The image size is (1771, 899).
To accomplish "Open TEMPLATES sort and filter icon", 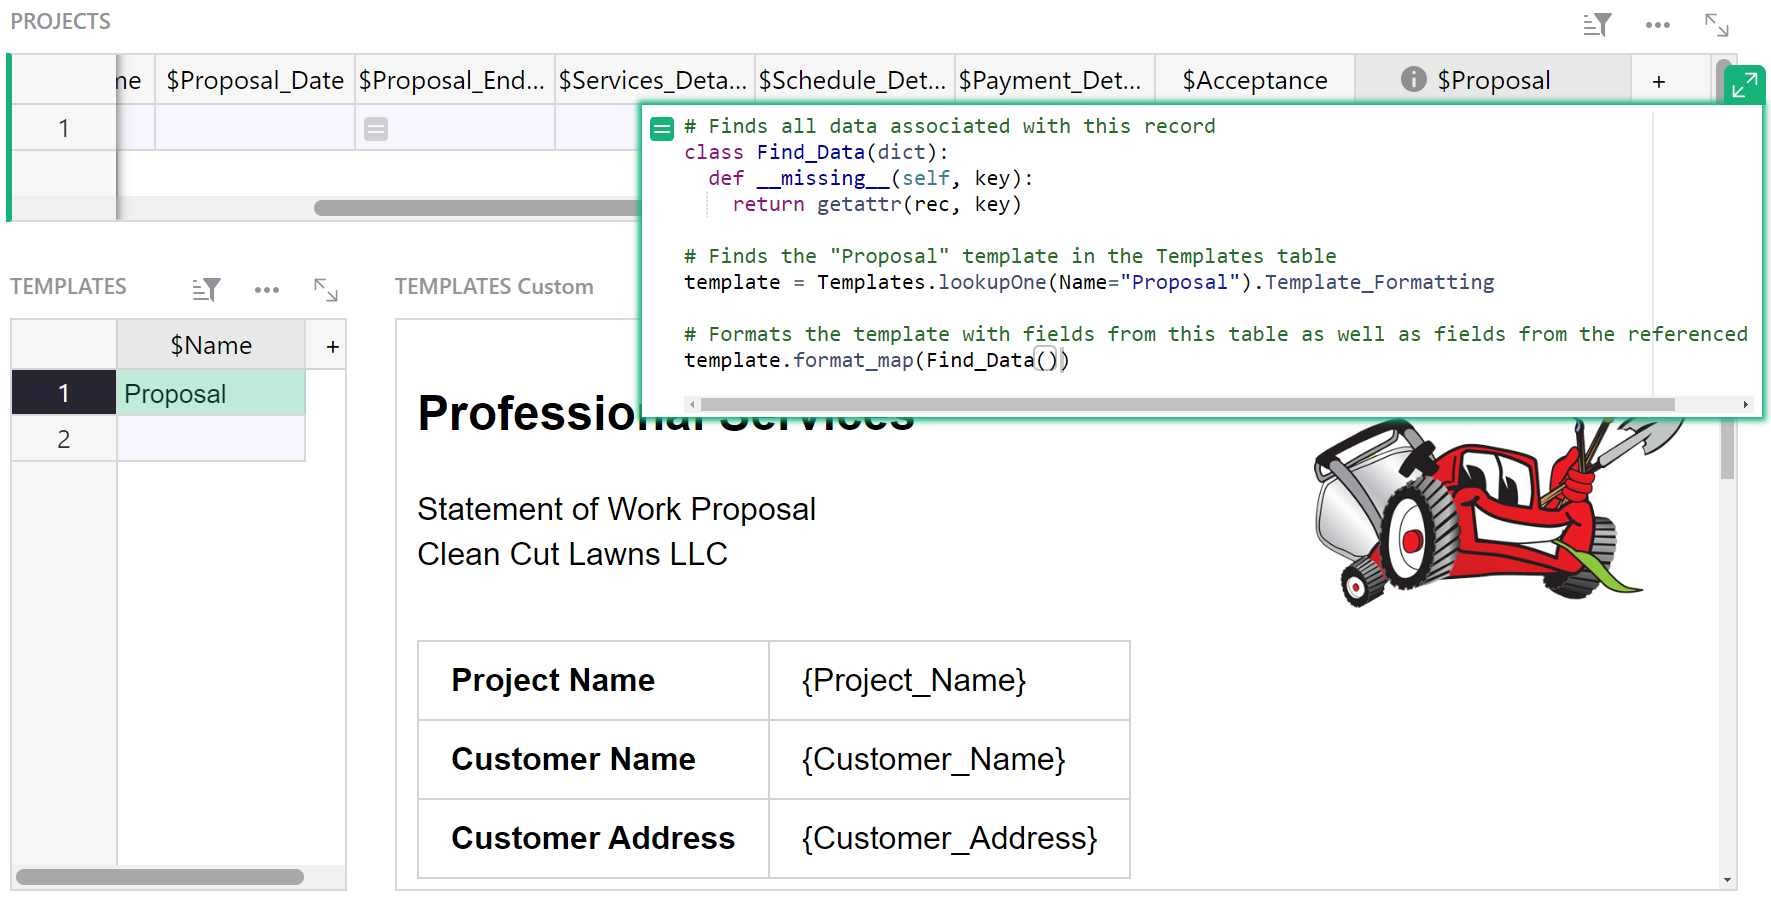I will click(206, 290).
